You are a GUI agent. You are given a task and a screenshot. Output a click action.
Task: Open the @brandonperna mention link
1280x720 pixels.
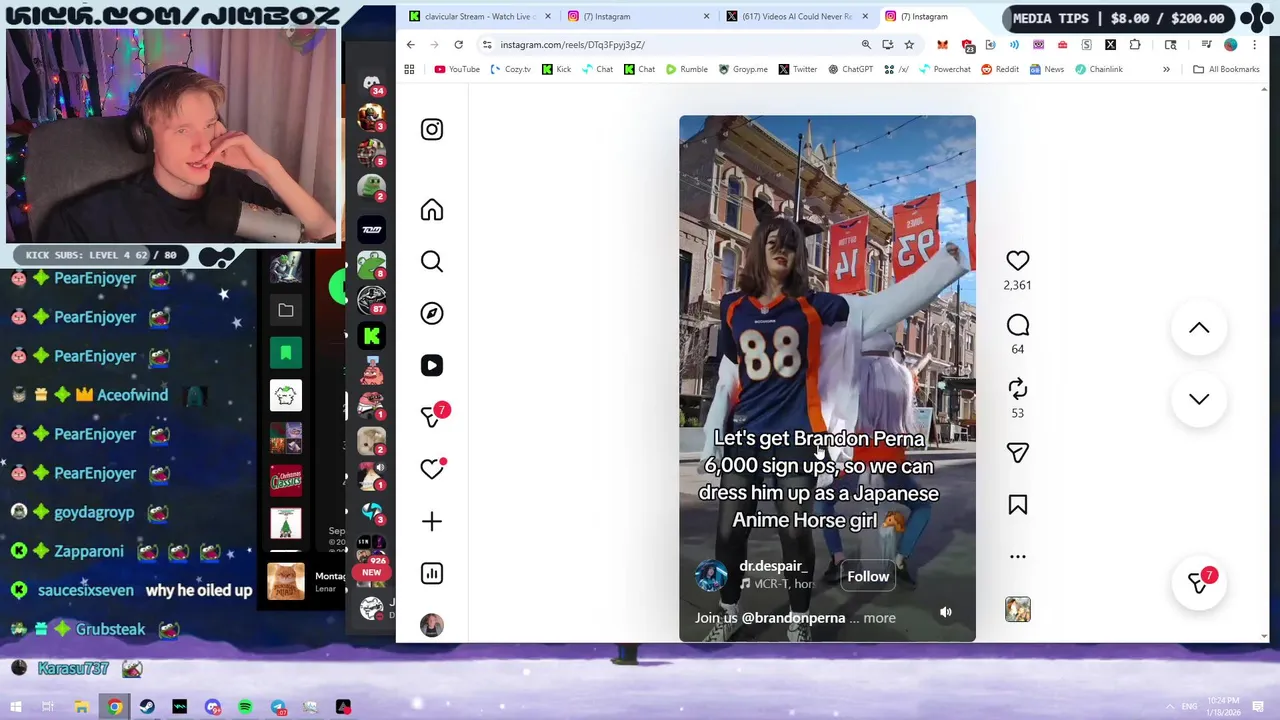click(x=793, y=618)
